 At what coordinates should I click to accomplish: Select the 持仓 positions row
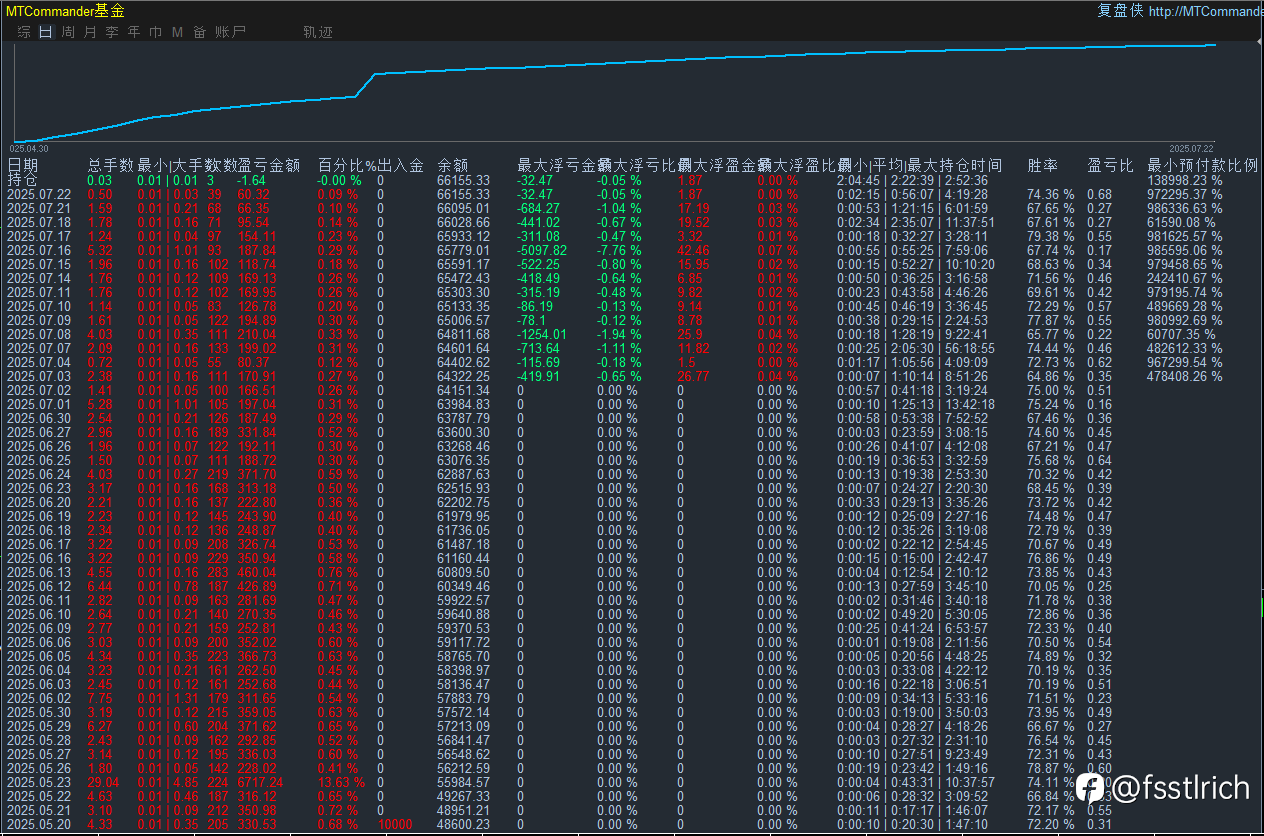(22, 180)
